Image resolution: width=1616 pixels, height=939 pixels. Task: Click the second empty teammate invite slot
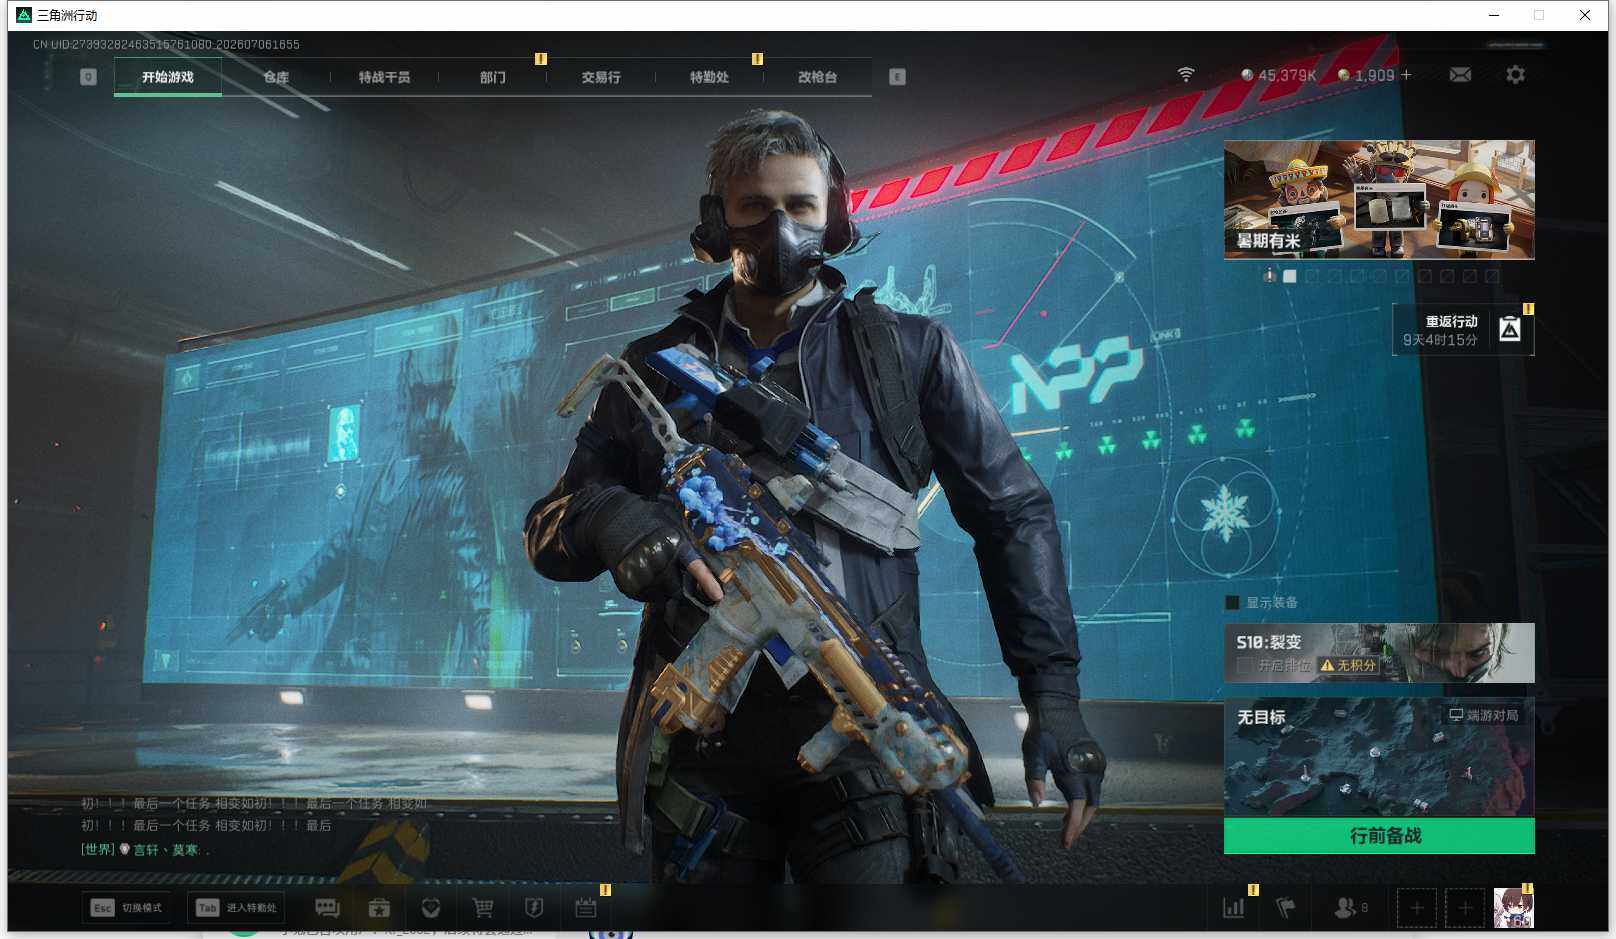pos(1465,908)
